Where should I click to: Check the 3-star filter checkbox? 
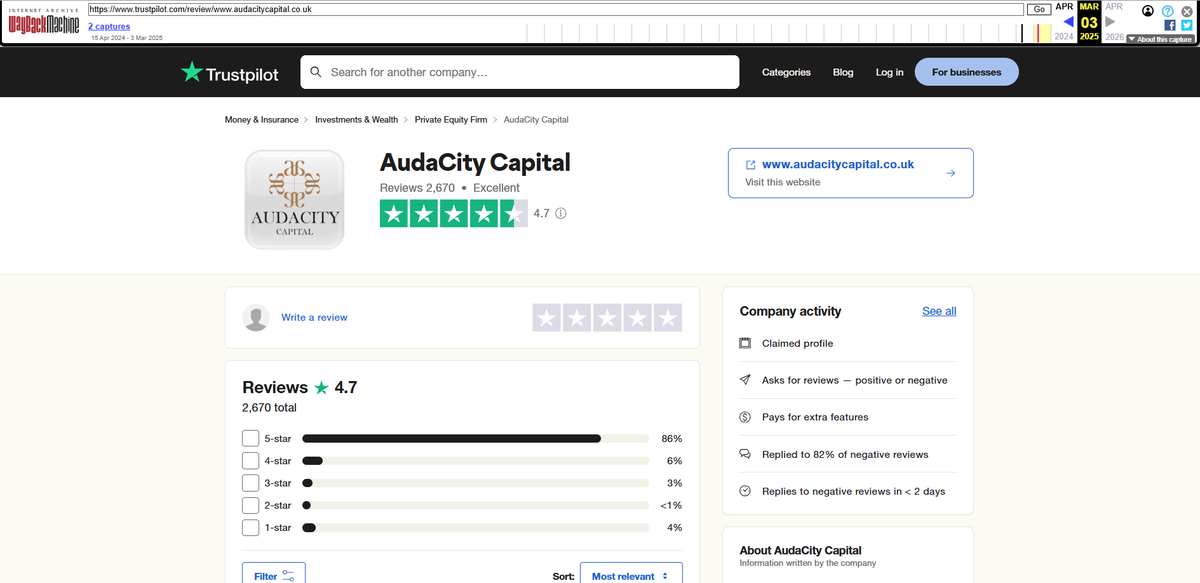[250, 483]
